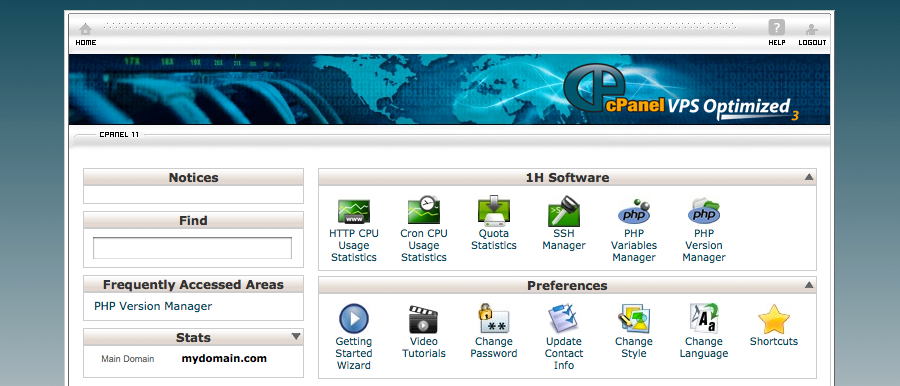Click the Logout user icon
This screenshot has width=900, height=386.
click(x=812, y=29)
